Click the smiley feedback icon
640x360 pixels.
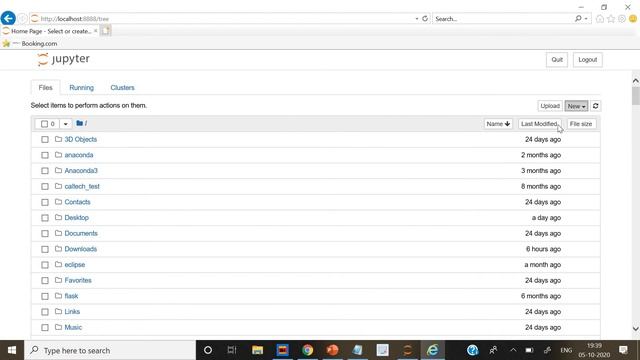[633, 19]
